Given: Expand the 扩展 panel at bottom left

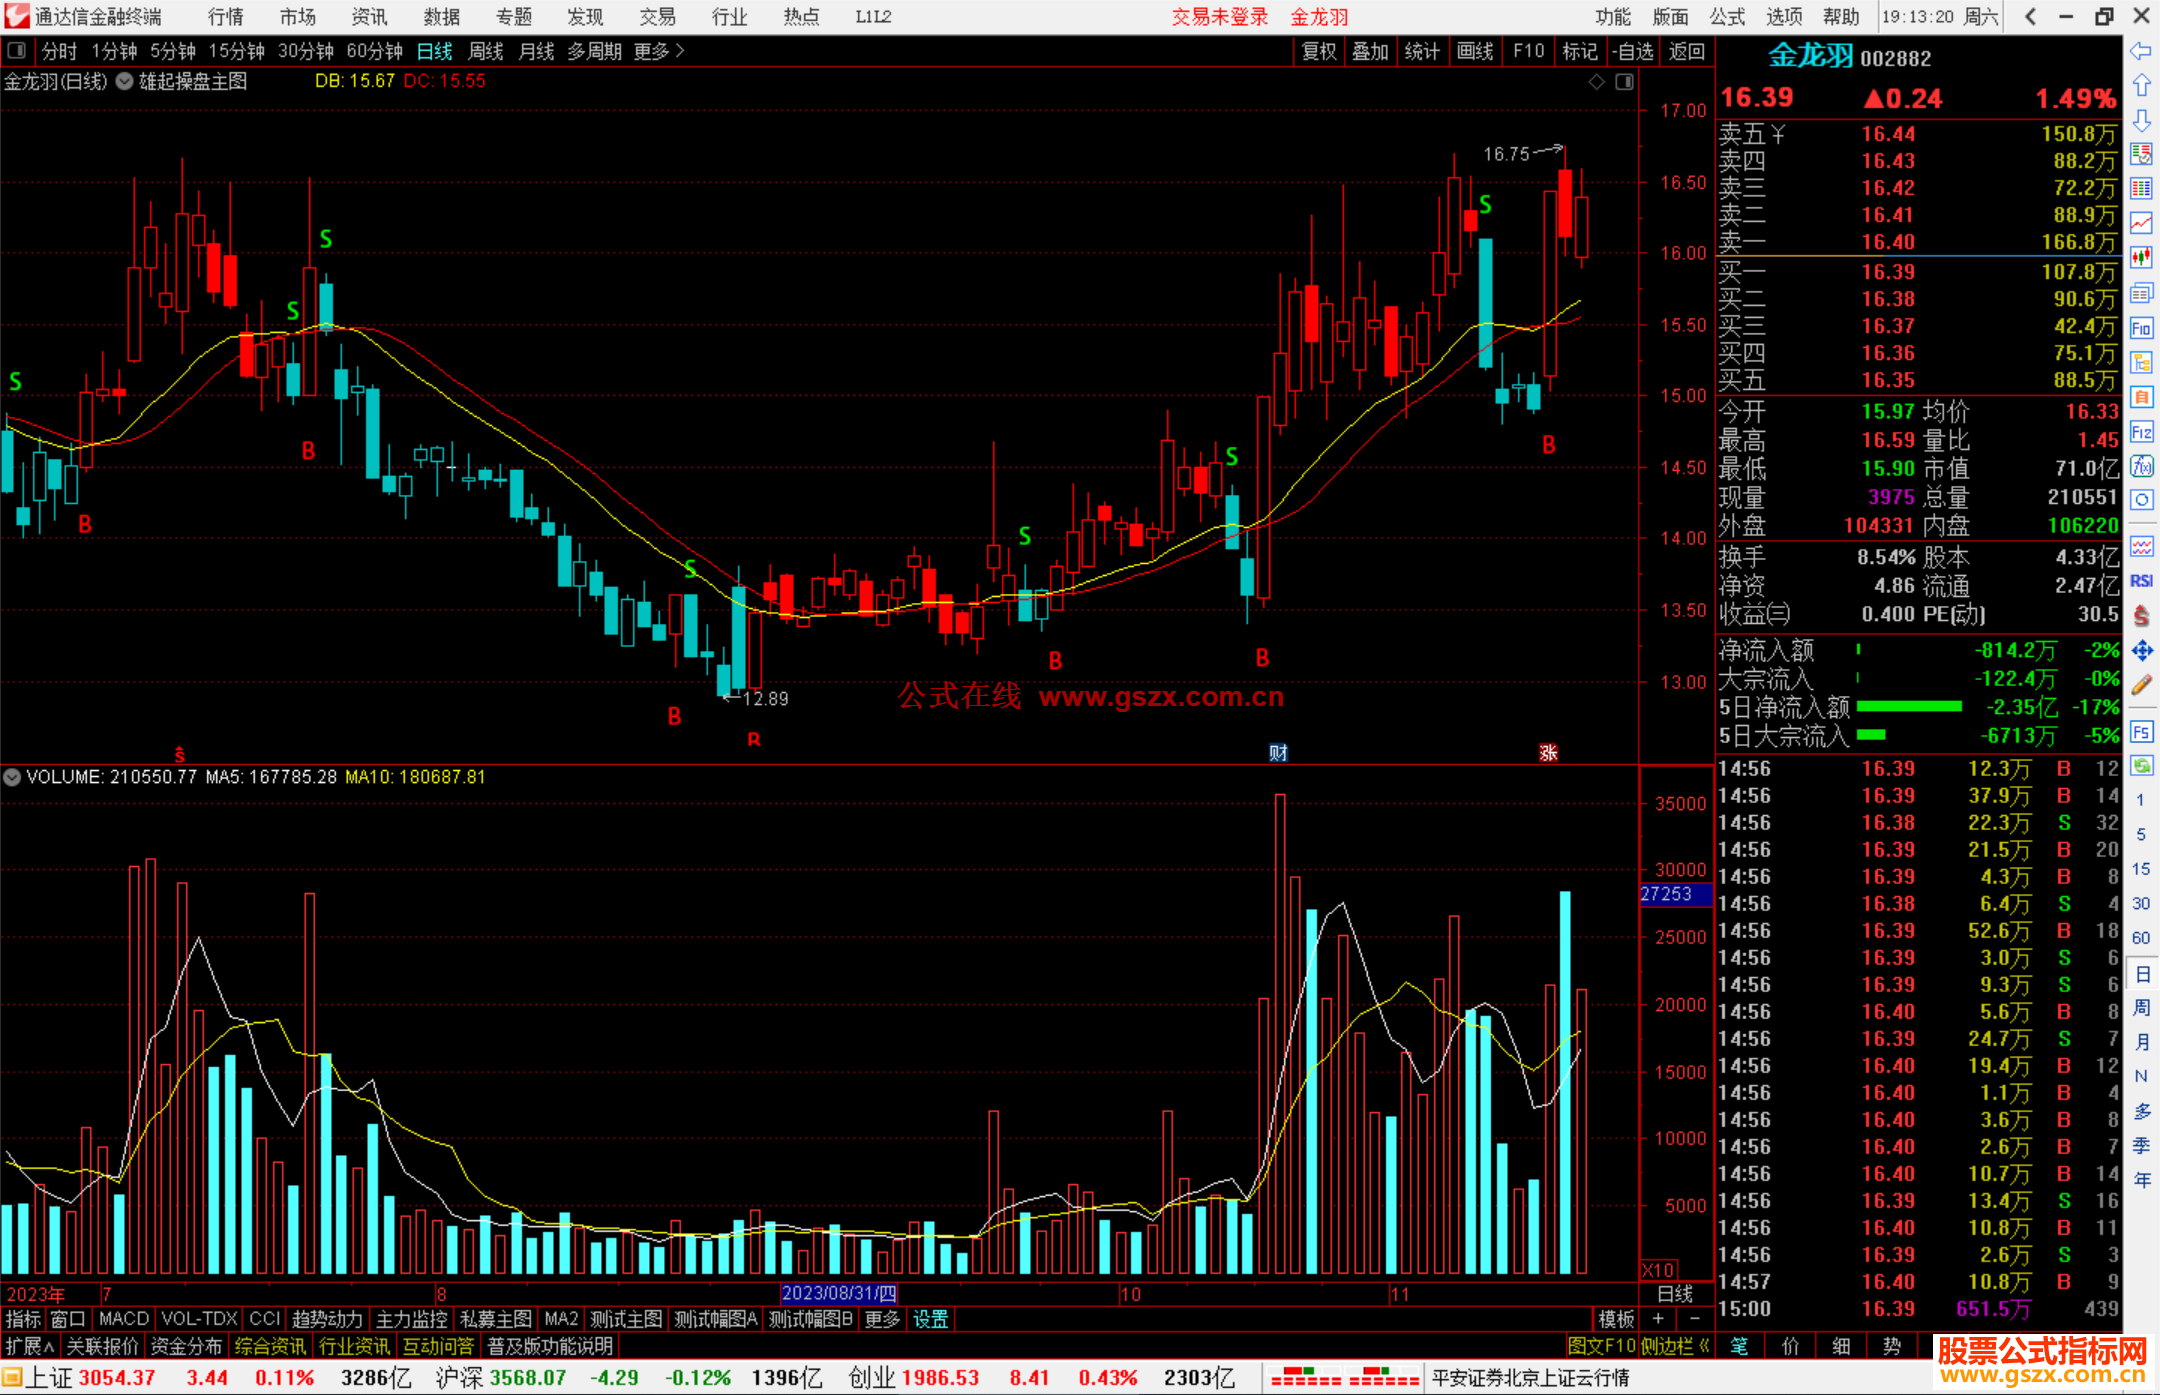Looking at the screenshot, I should (30, 1346).
